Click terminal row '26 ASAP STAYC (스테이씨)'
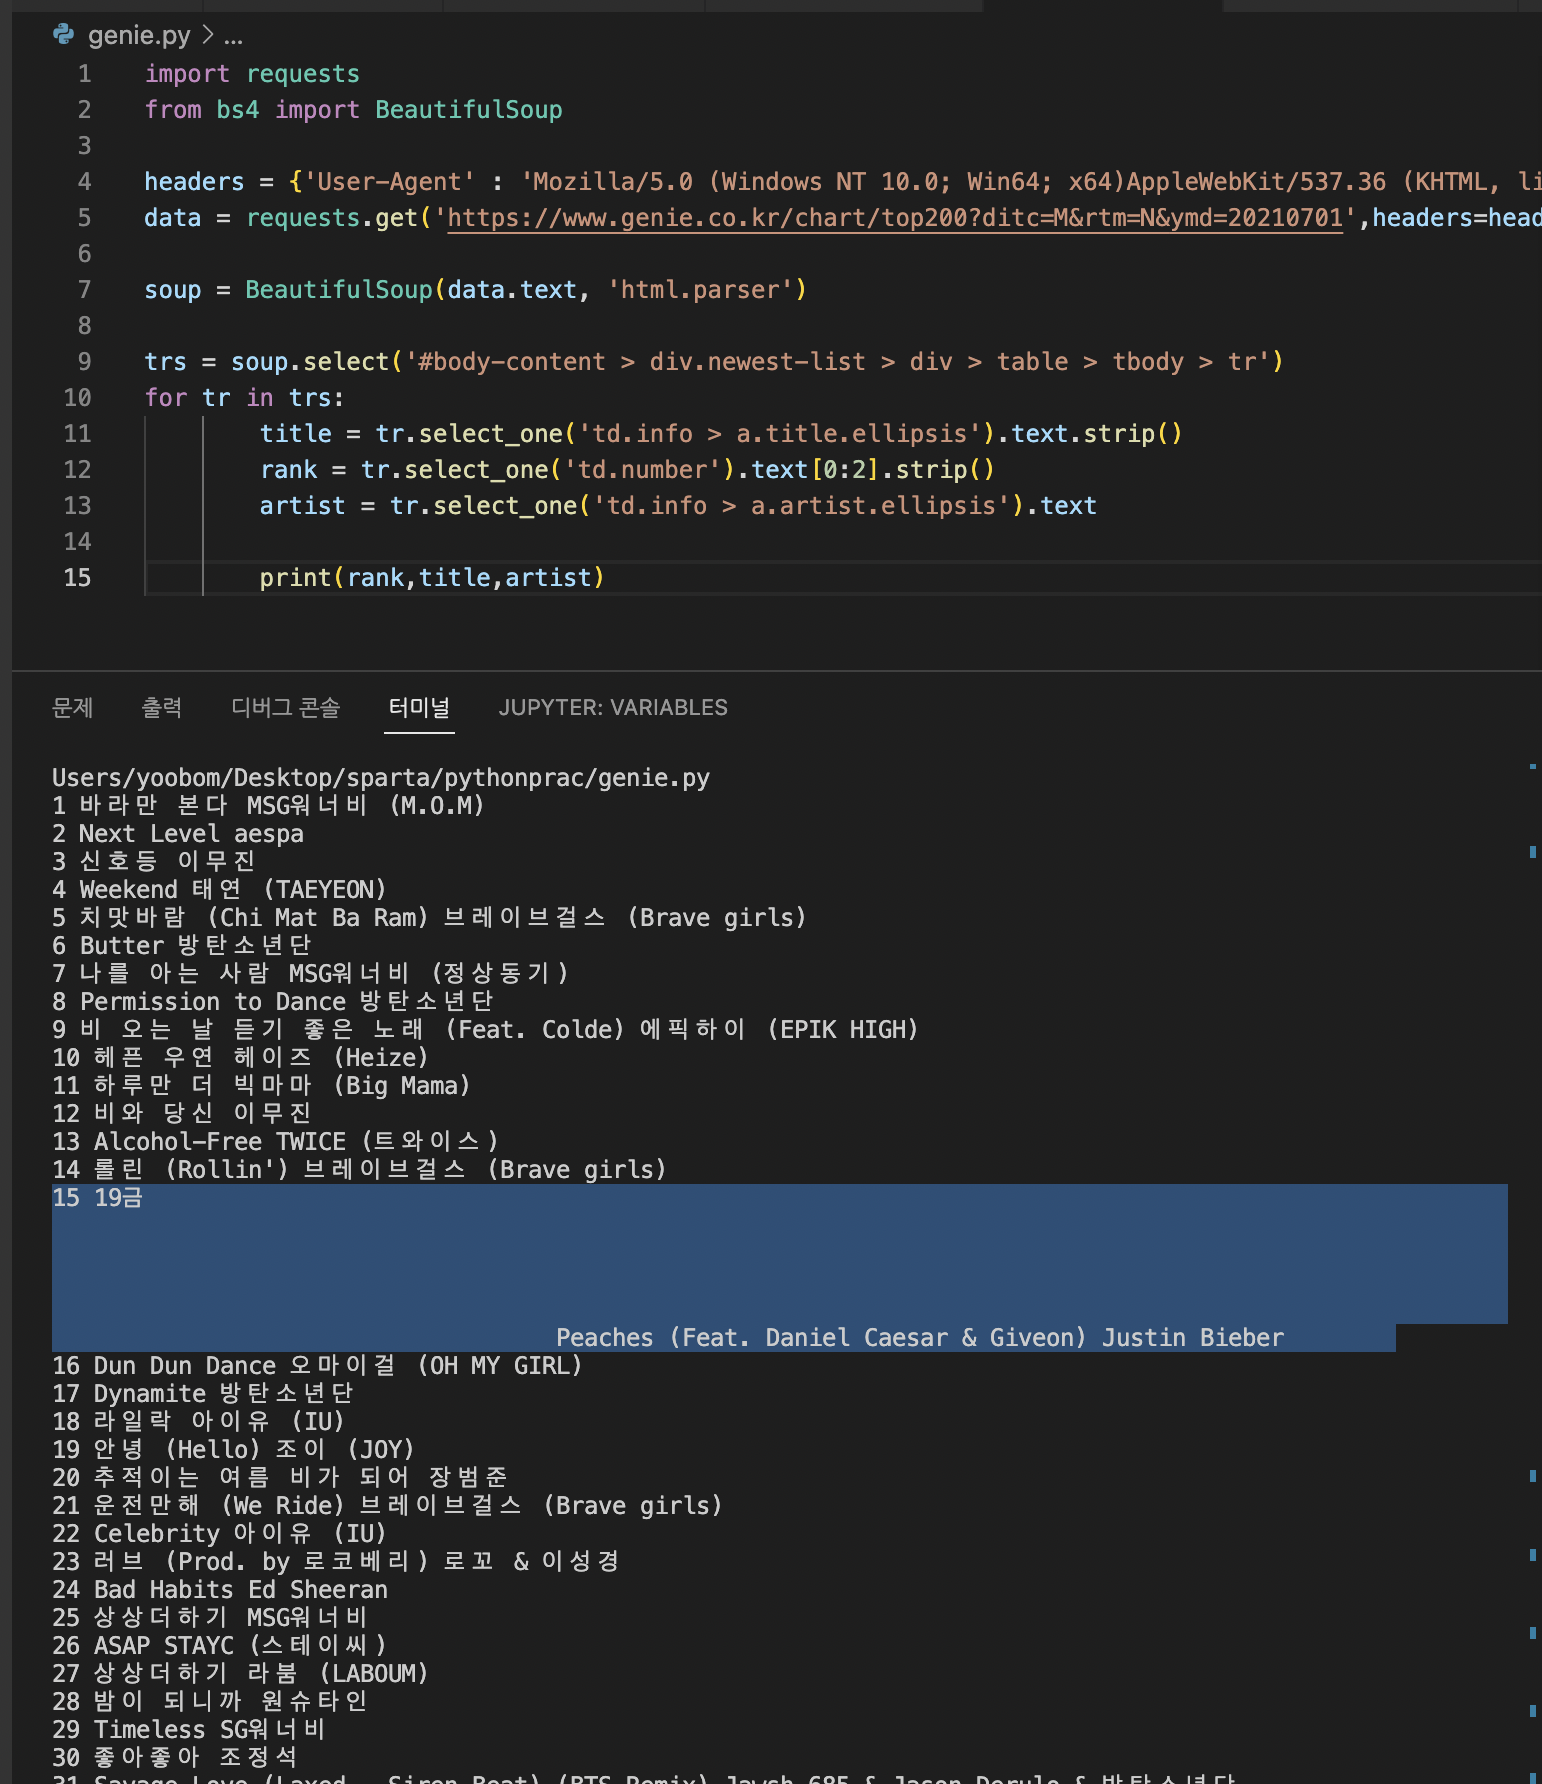Viewport: 1542px width, 1784px height. coord(219,1646)
